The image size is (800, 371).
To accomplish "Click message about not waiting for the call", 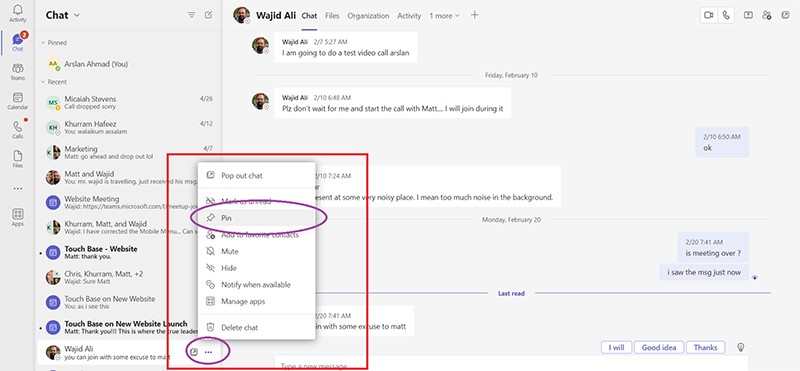I will (392, 103).
